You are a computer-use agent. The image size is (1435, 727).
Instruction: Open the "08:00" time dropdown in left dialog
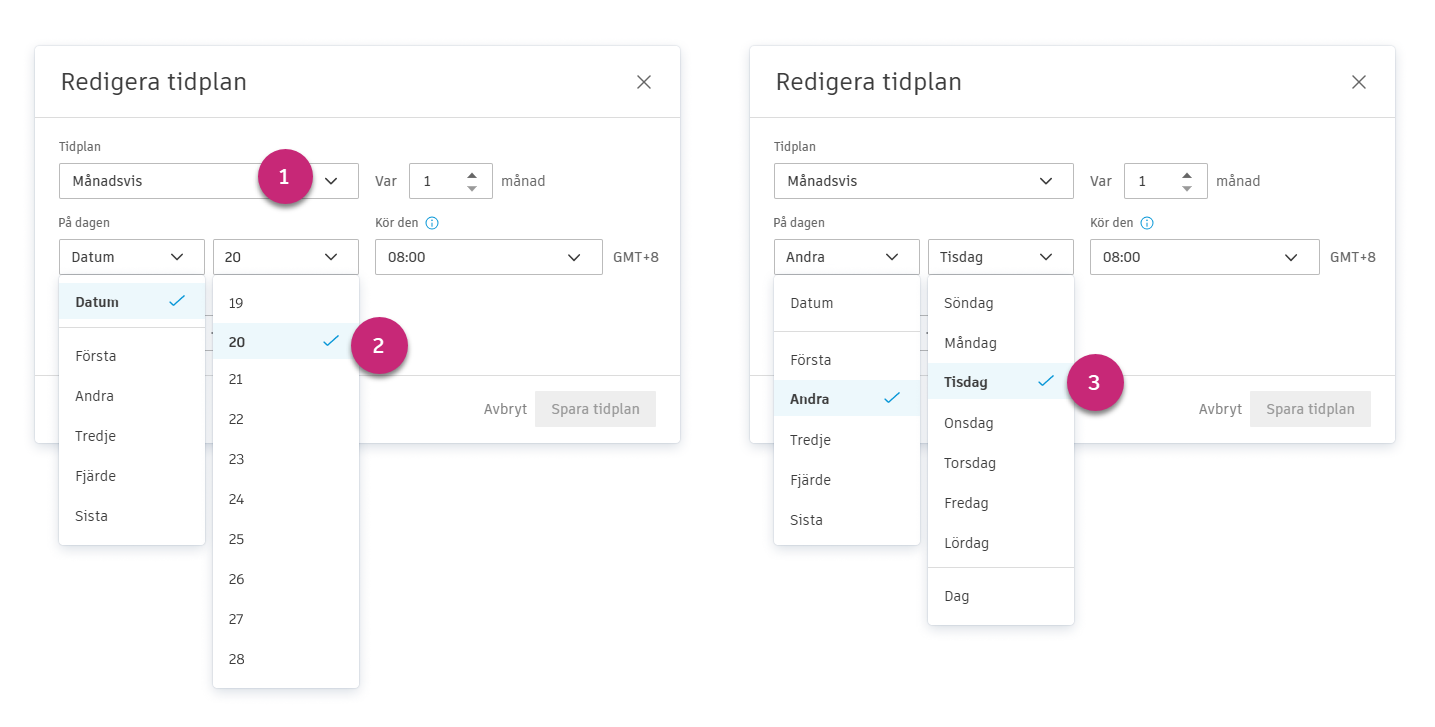click(488, 257)
